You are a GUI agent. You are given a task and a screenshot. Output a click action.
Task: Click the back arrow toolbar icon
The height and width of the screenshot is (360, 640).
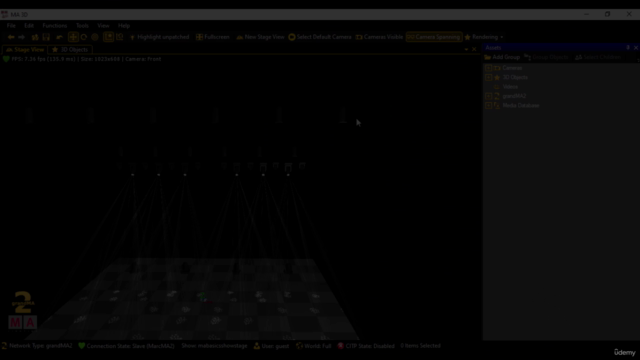click(x=11, y=37)
